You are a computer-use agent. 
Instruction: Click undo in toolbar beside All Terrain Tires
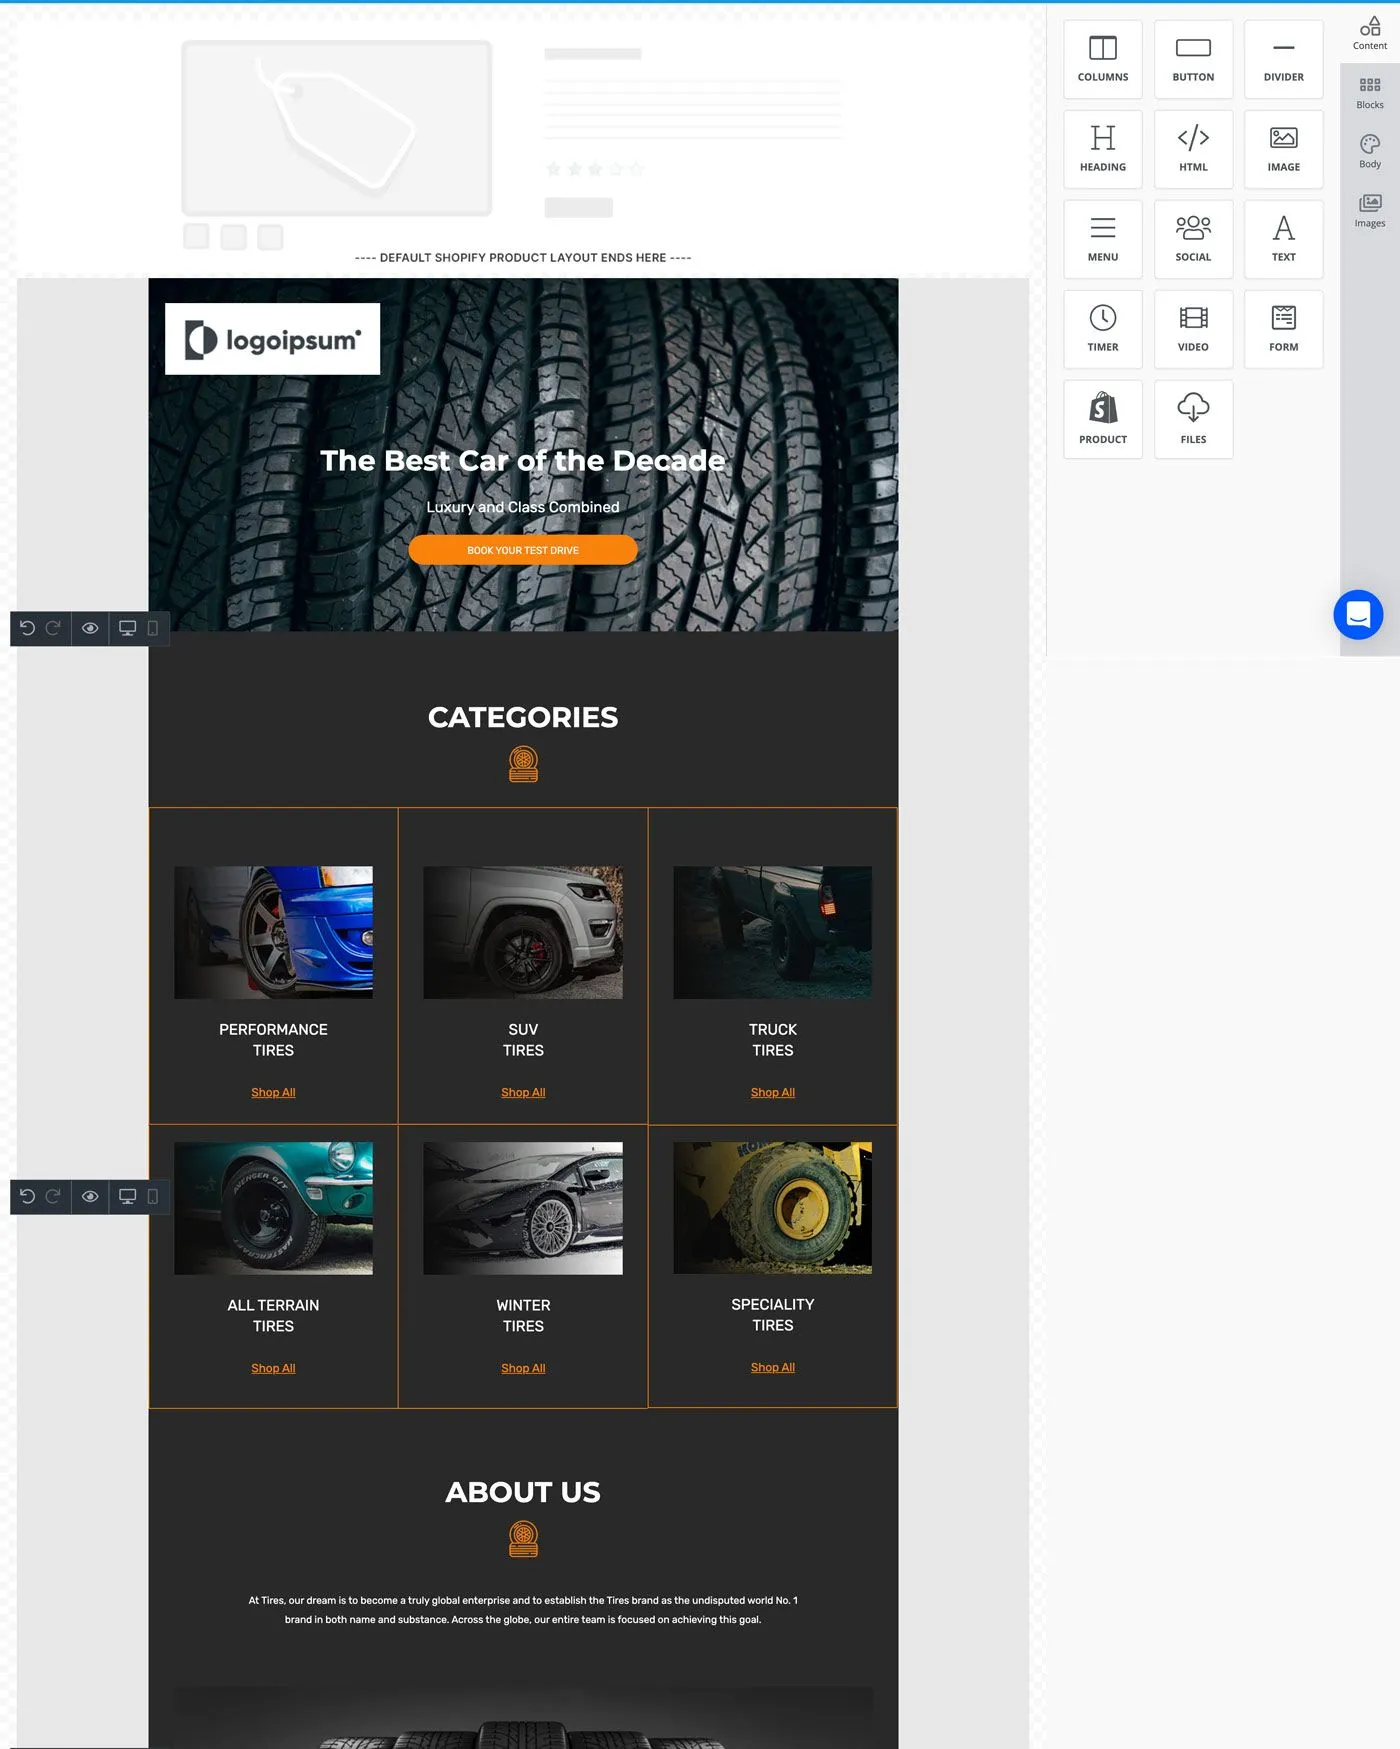[x=27, y=1196]
